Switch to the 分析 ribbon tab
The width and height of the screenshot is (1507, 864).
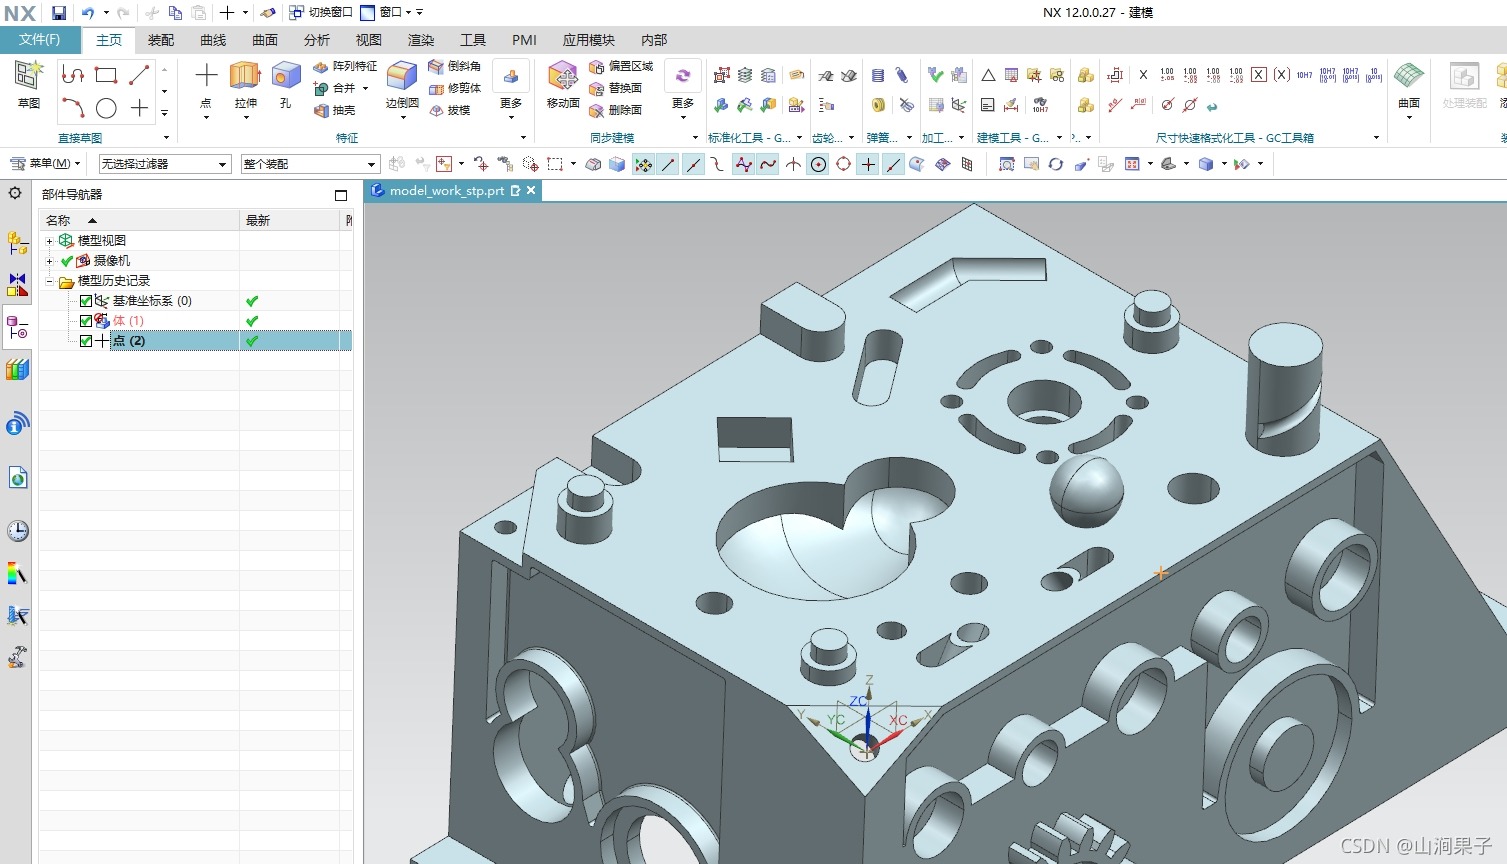[317, 40]
